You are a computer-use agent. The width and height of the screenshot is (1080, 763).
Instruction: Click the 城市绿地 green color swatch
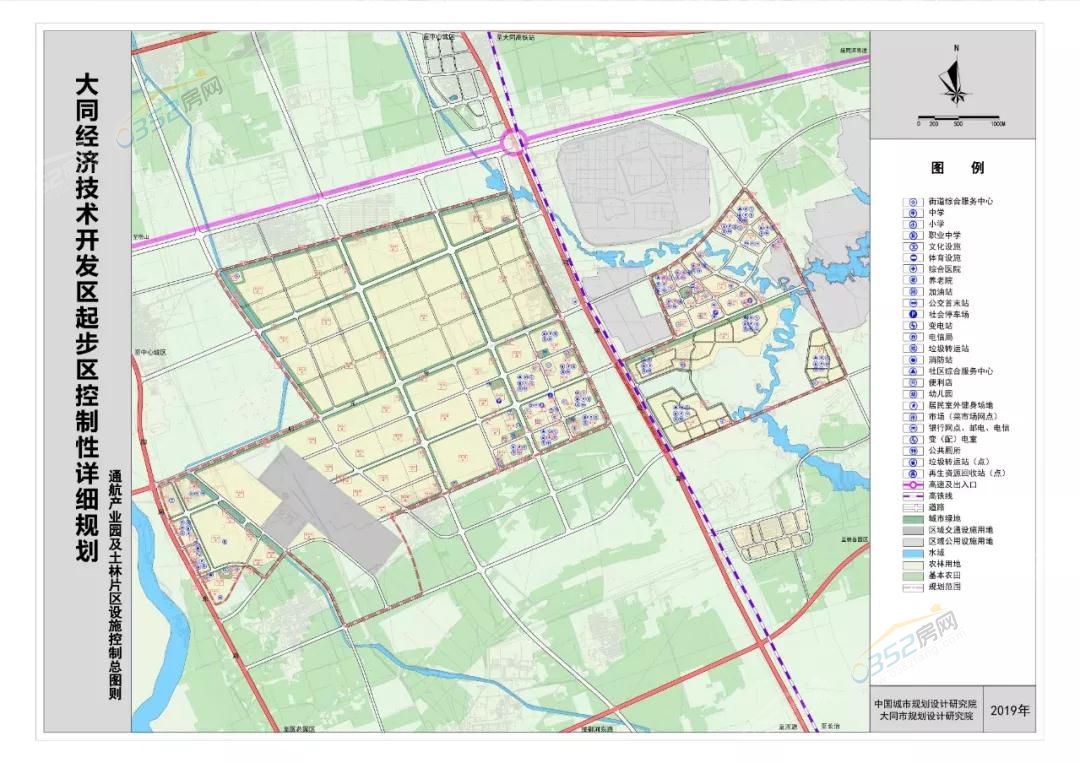pos(912,518)
